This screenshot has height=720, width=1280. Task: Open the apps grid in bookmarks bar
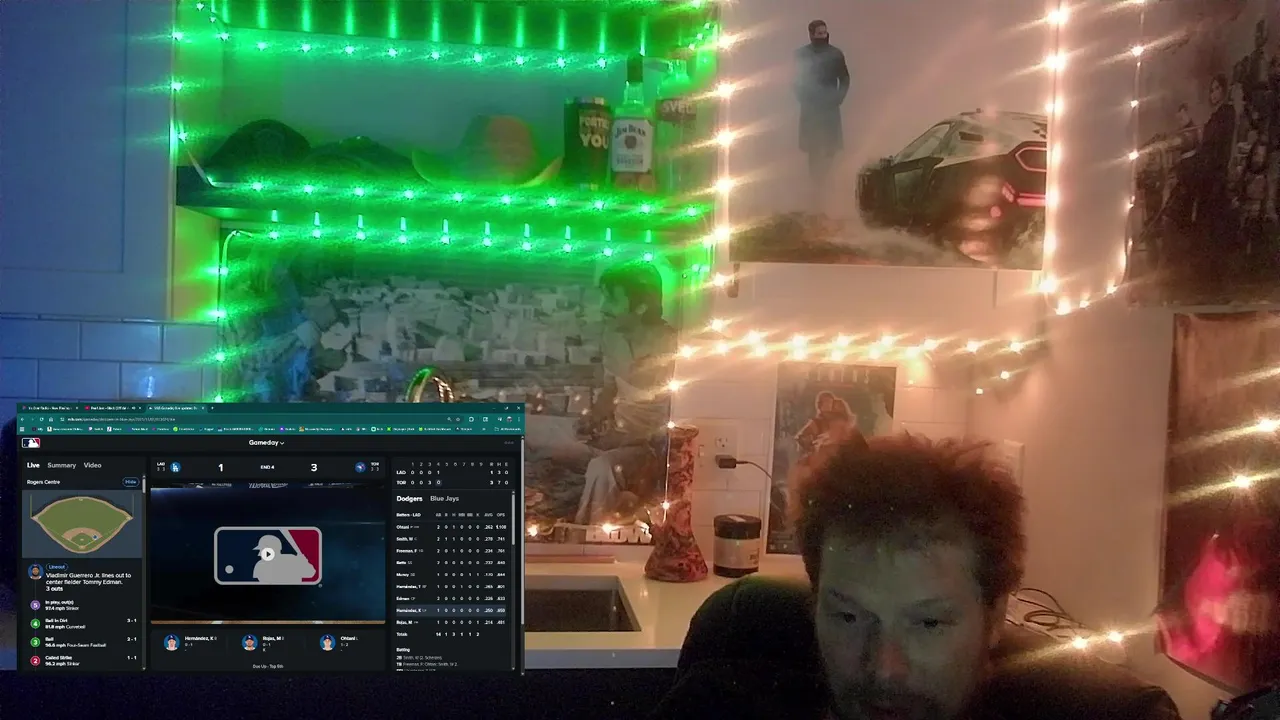click(22, 429)
